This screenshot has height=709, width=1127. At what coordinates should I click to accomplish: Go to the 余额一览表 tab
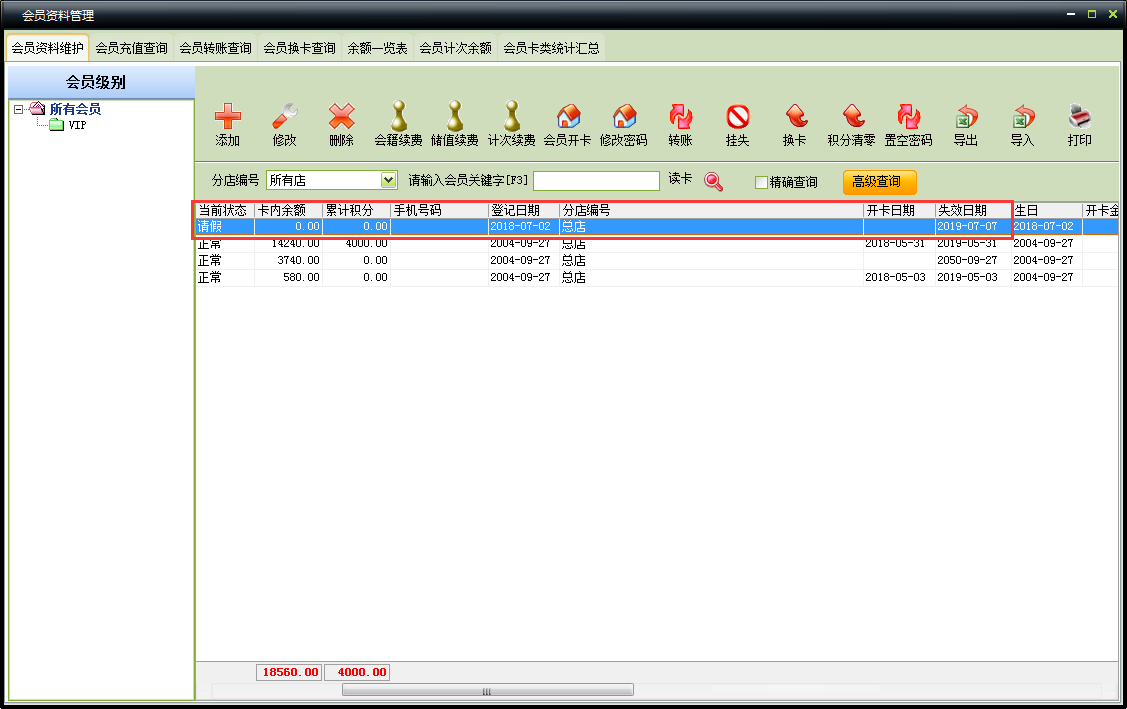click(x=377, y=48)
